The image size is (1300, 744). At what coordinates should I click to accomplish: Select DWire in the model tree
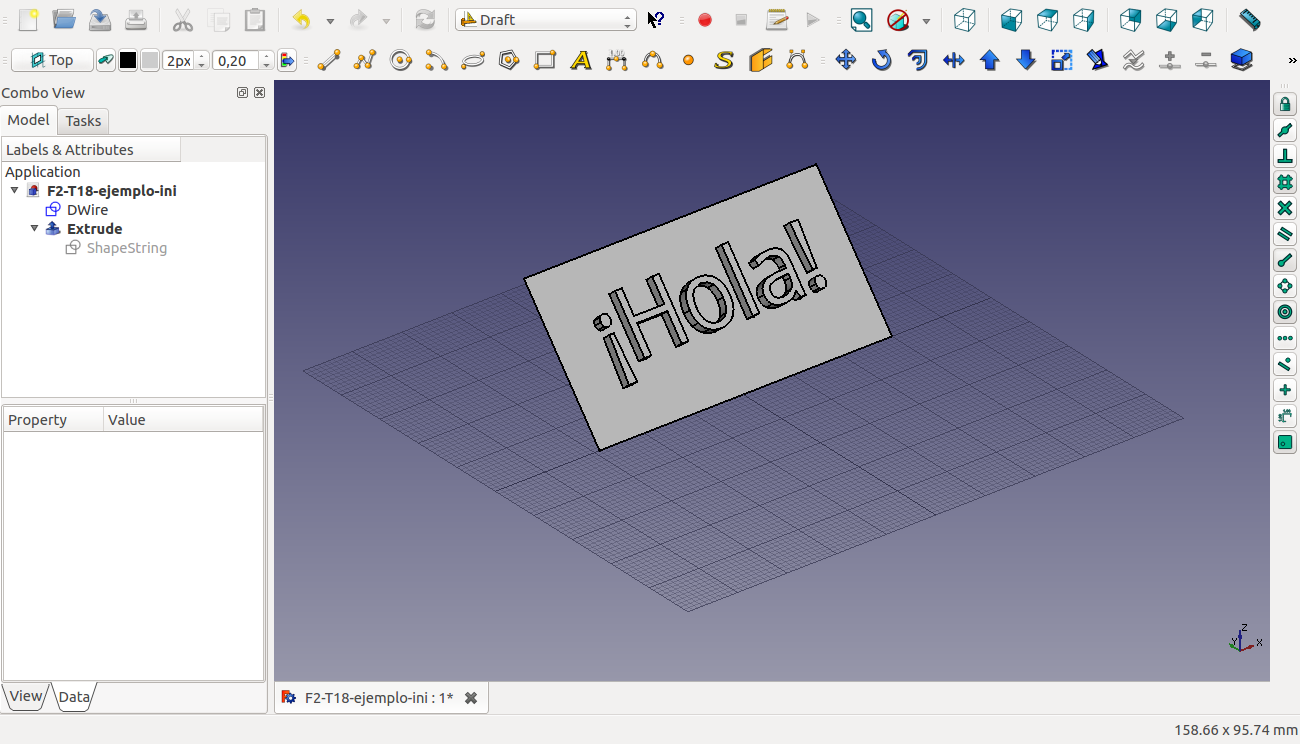(x=87, y=210)
